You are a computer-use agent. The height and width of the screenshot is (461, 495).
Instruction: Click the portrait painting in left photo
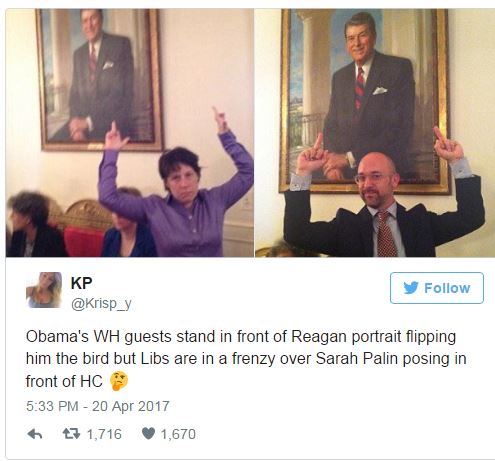[x=99, y=79]
